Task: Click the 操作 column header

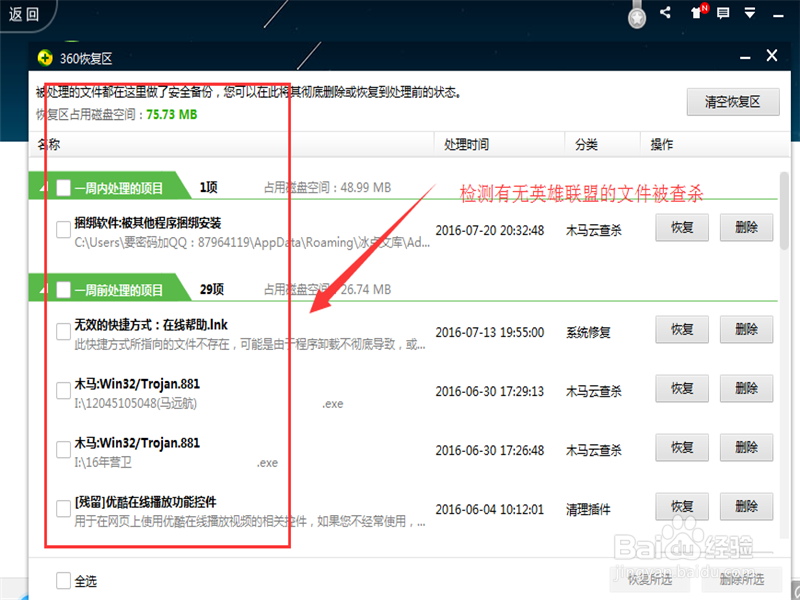Action: (661, 144)
